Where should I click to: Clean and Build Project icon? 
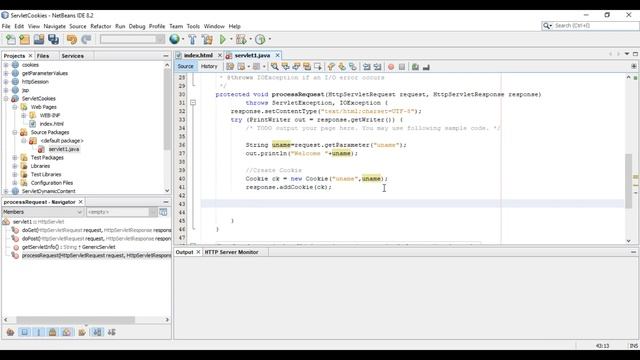[x=207, y=39]
